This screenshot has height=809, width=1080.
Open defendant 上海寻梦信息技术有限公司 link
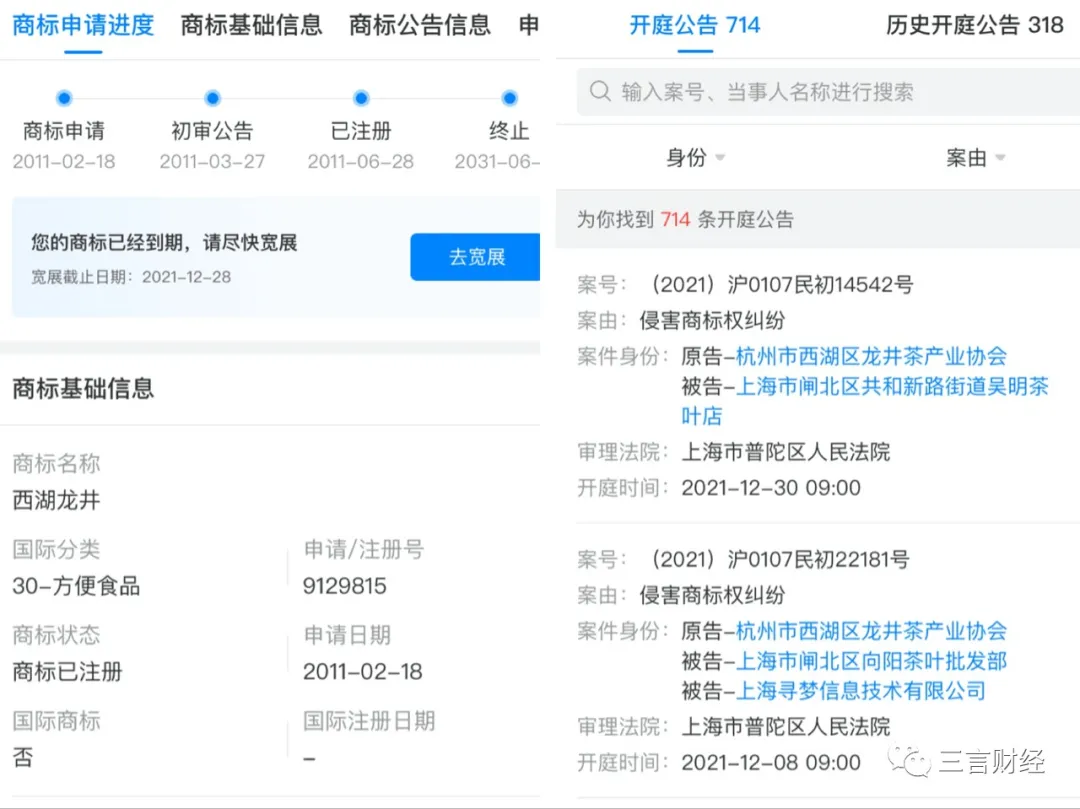pyautogui.click(x=861, y=691)
